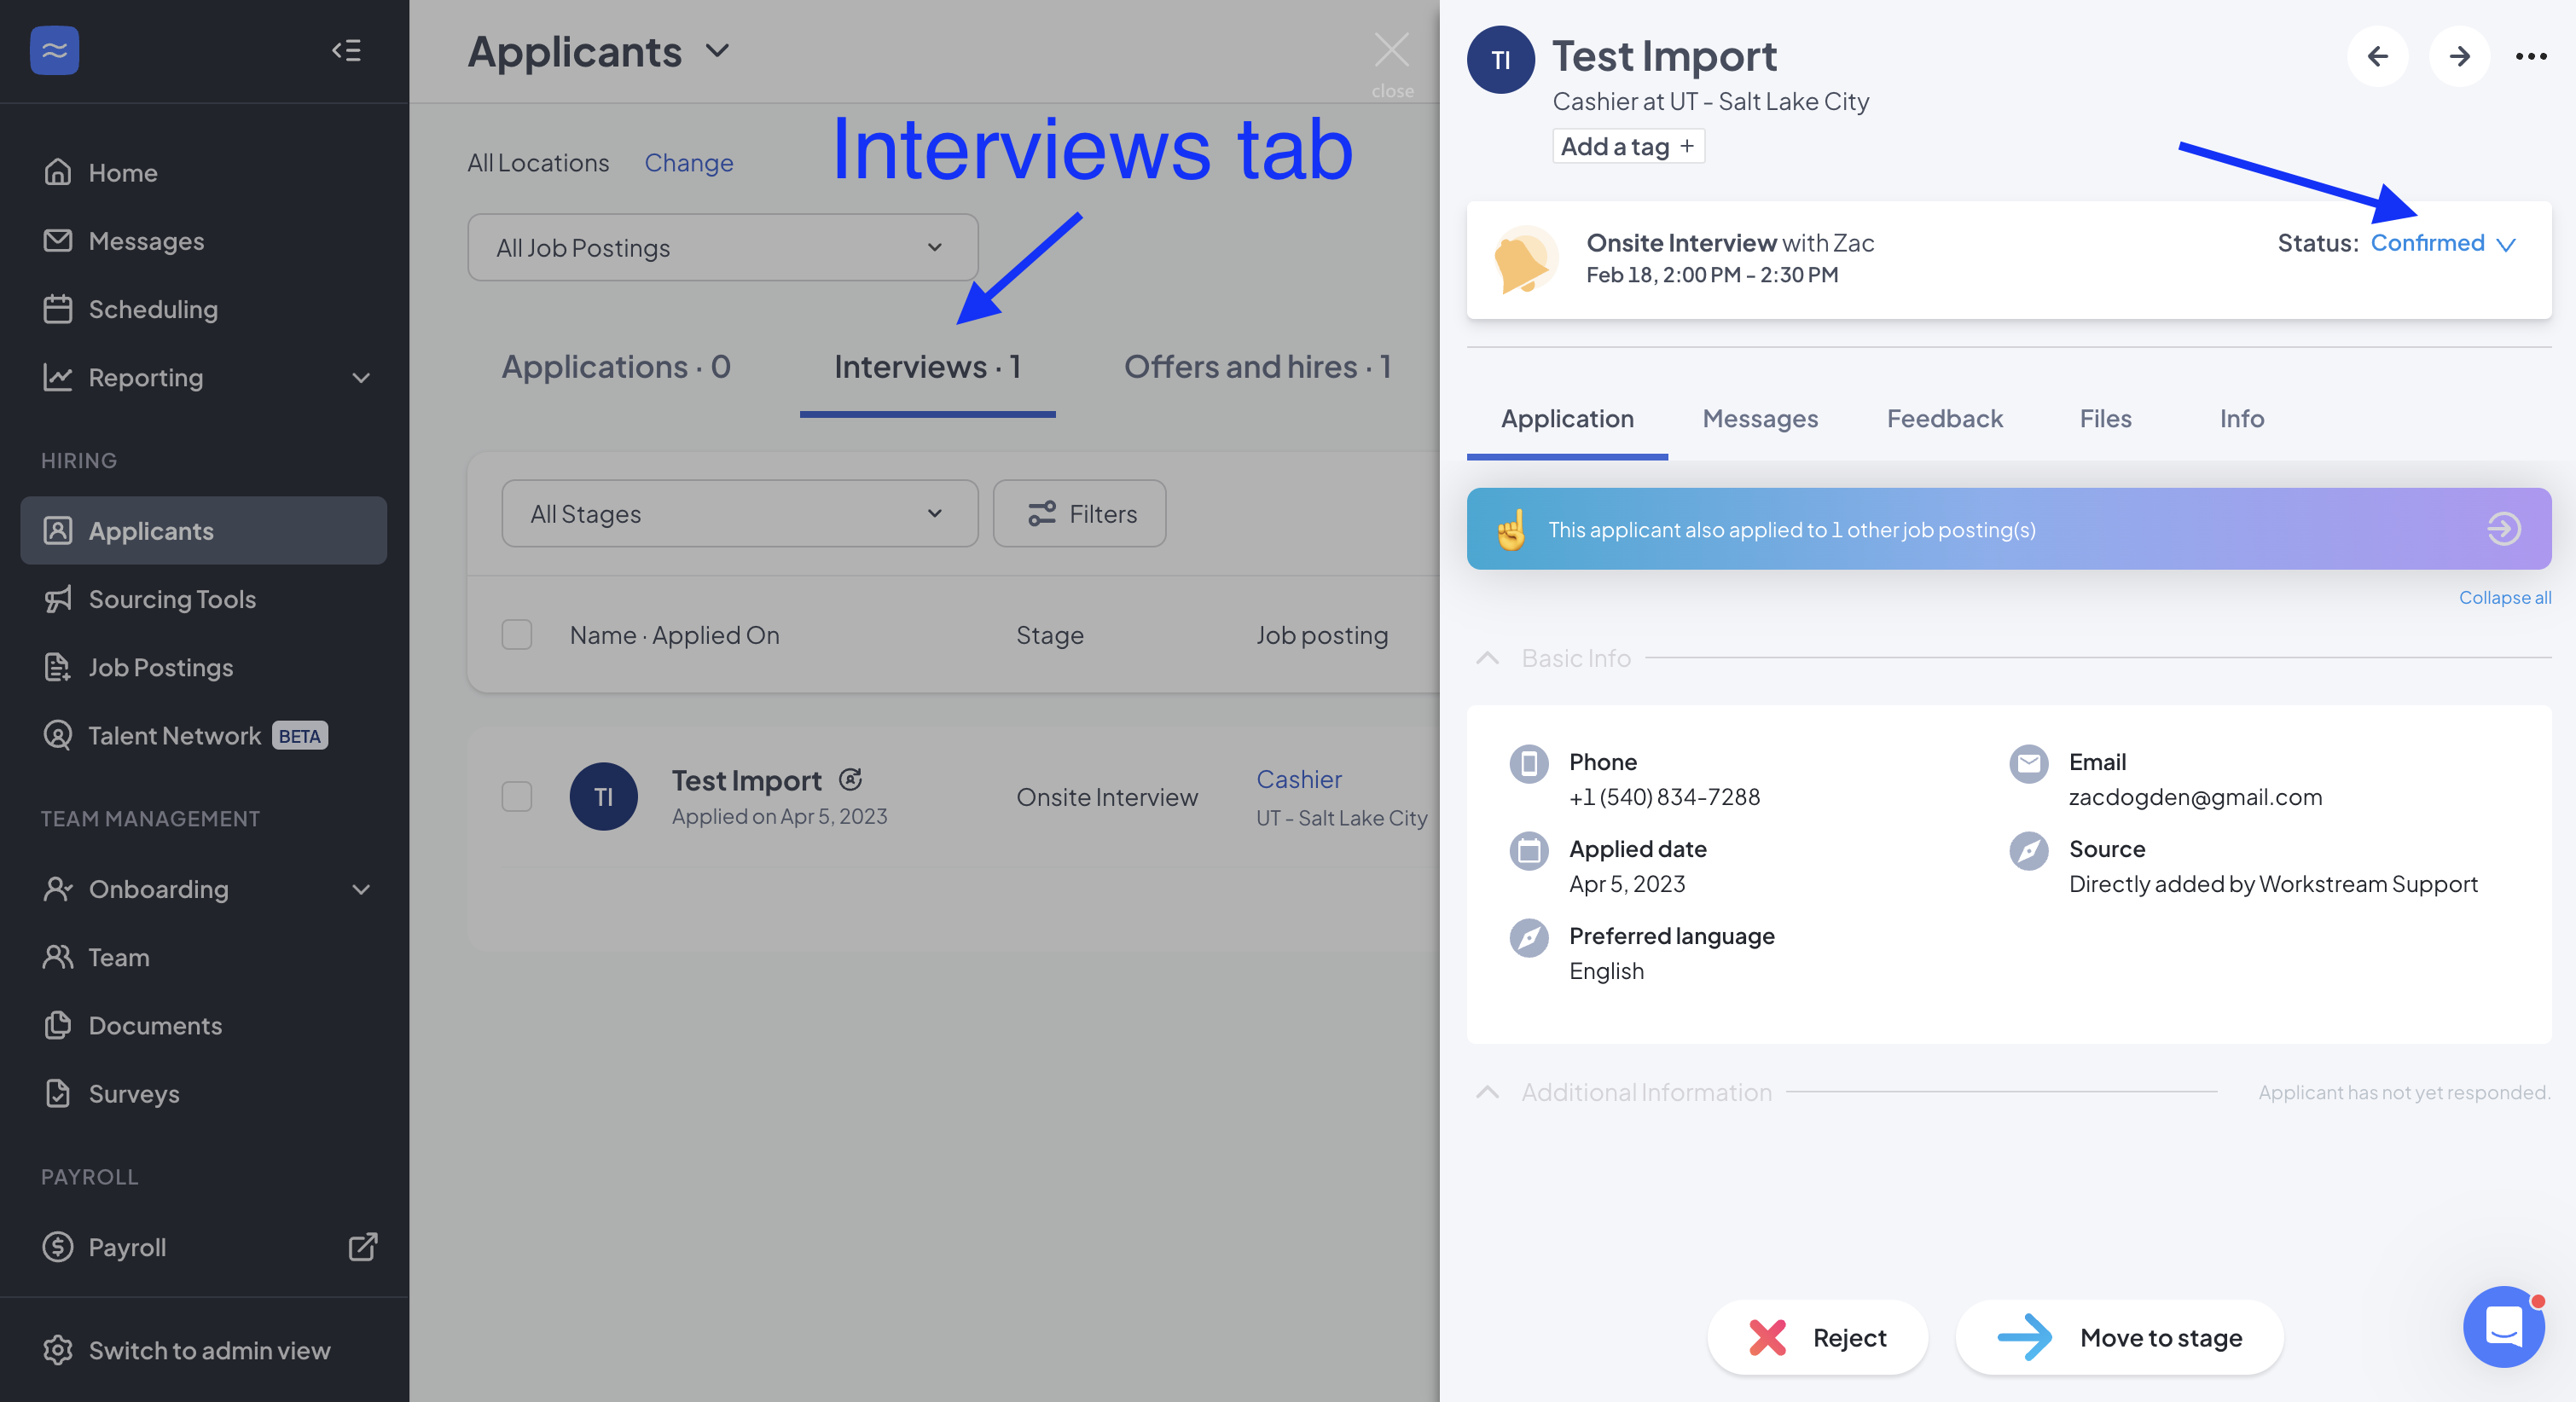This screenshot has width=2576, height=1402.
Task: Click the arrow icon on the other postings banner
Action: [2503, 529]
